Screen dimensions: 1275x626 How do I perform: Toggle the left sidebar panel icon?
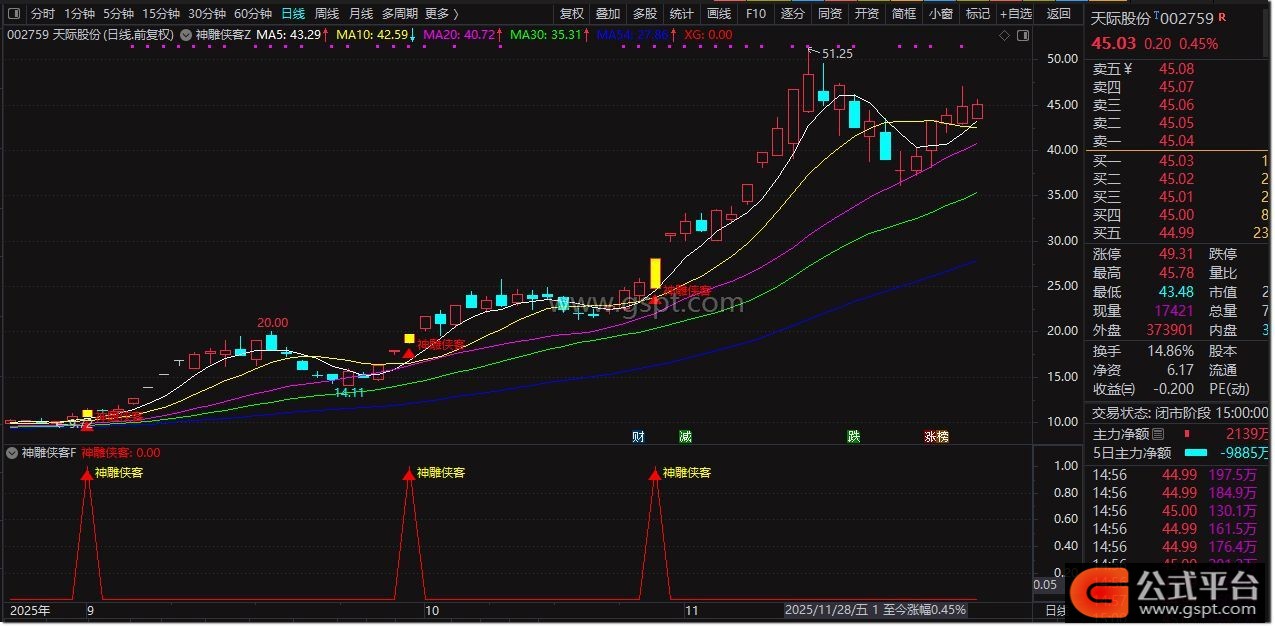tap(15, 14)
